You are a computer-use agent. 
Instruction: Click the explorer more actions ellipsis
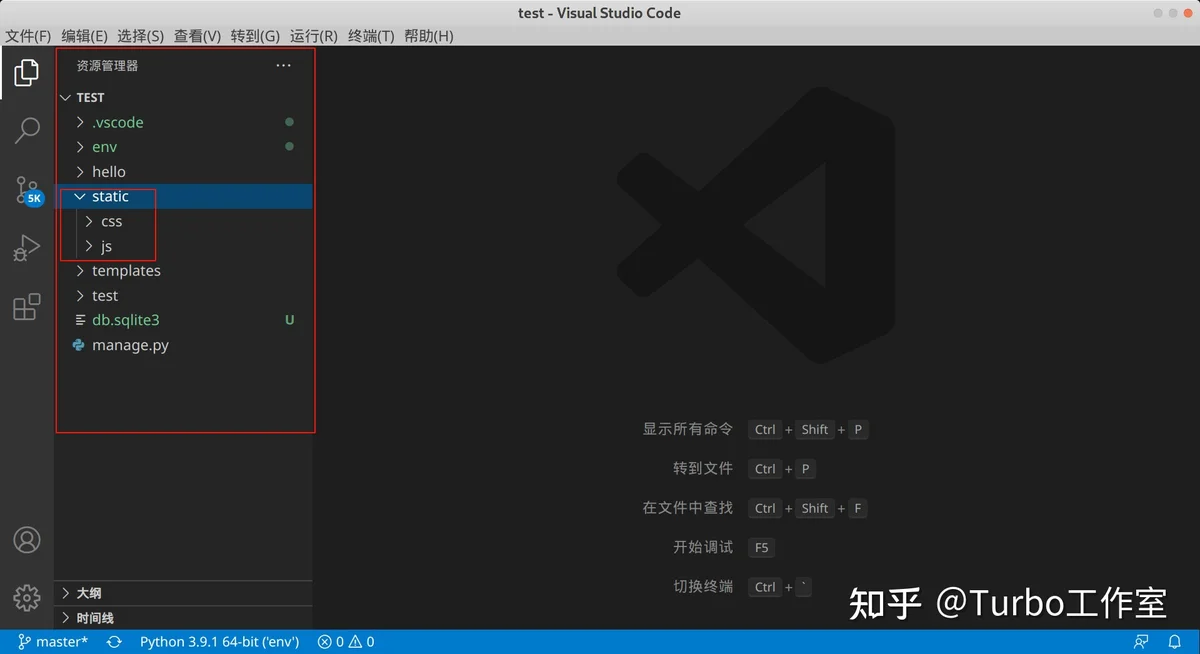point(284,66)
